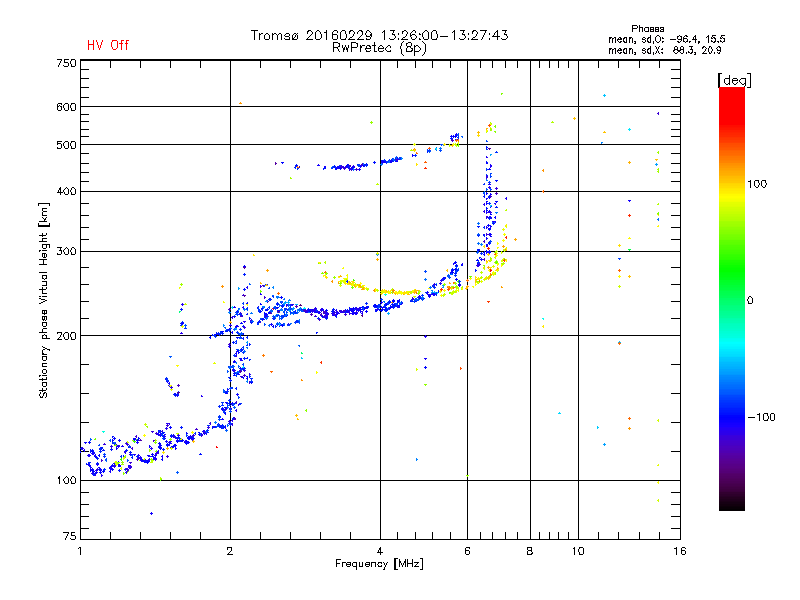This screenshot has width=800, height=600.
Task: Click the 'Frequency [MHz]' axis title
Action: click(x=379, y=564)
